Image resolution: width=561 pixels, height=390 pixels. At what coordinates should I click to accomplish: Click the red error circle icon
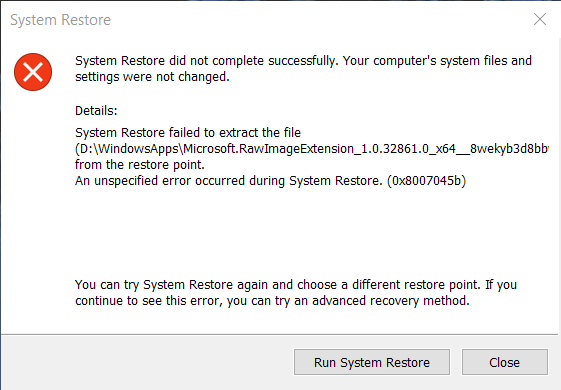tap(33, 72)
